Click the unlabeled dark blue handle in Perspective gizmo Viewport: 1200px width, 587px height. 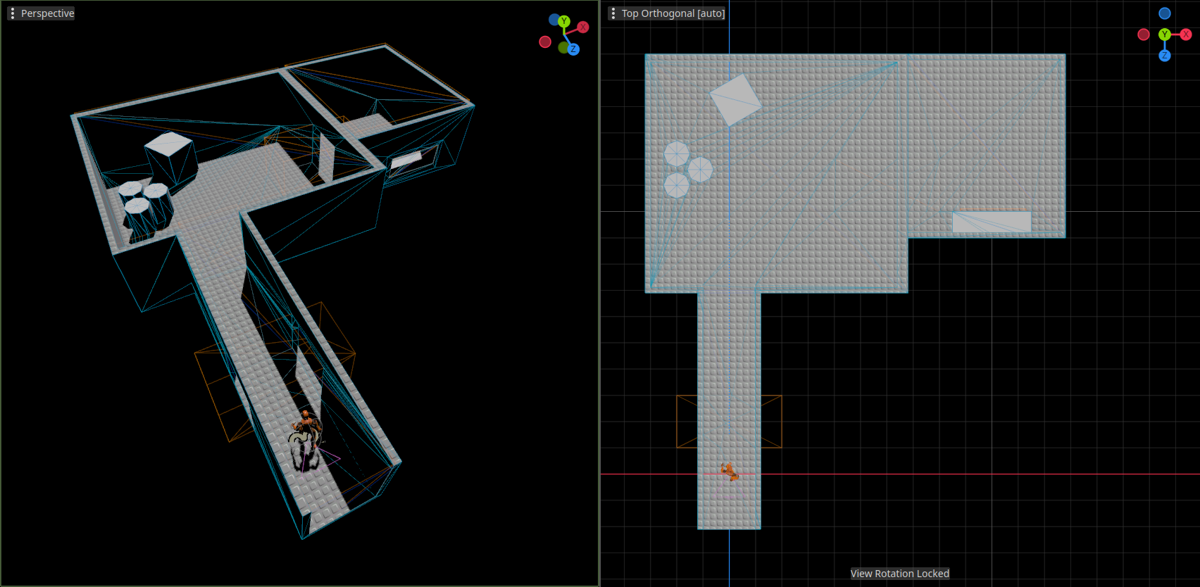(554, 19)
